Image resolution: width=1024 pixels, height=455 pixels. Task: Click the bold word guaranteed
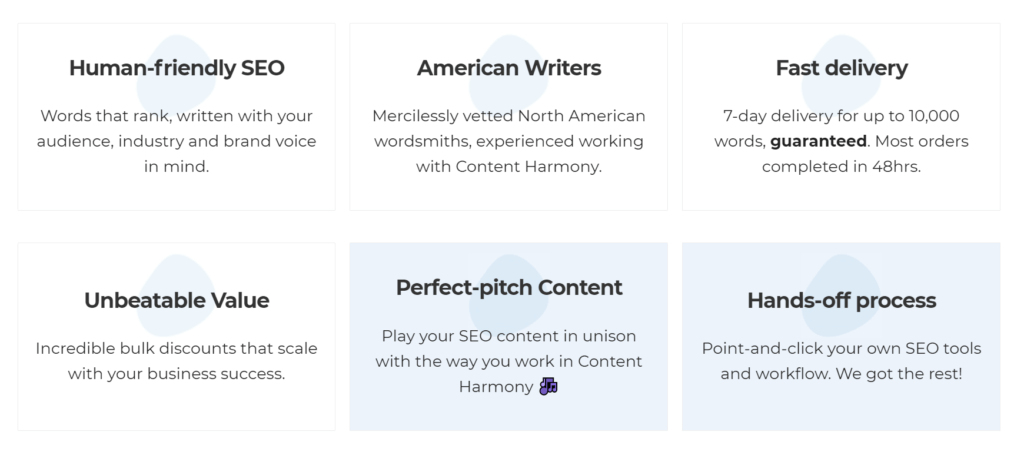[818, 141]
